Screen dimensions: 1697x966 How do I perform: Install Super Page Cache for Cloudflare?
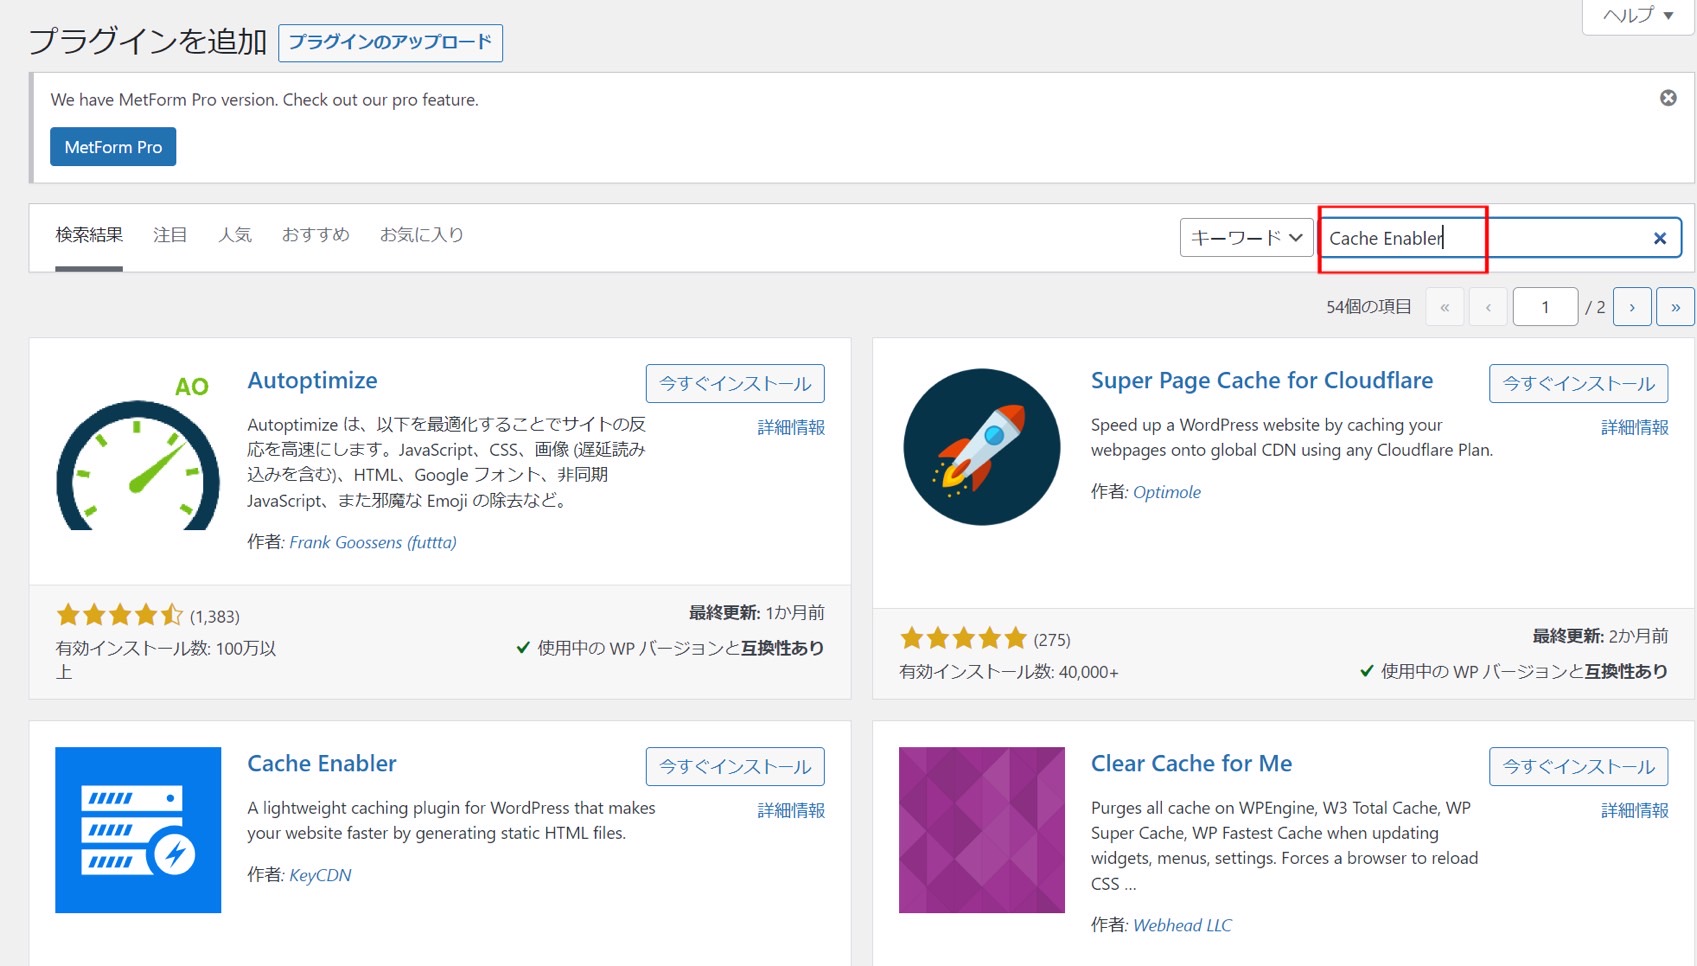1578,384
